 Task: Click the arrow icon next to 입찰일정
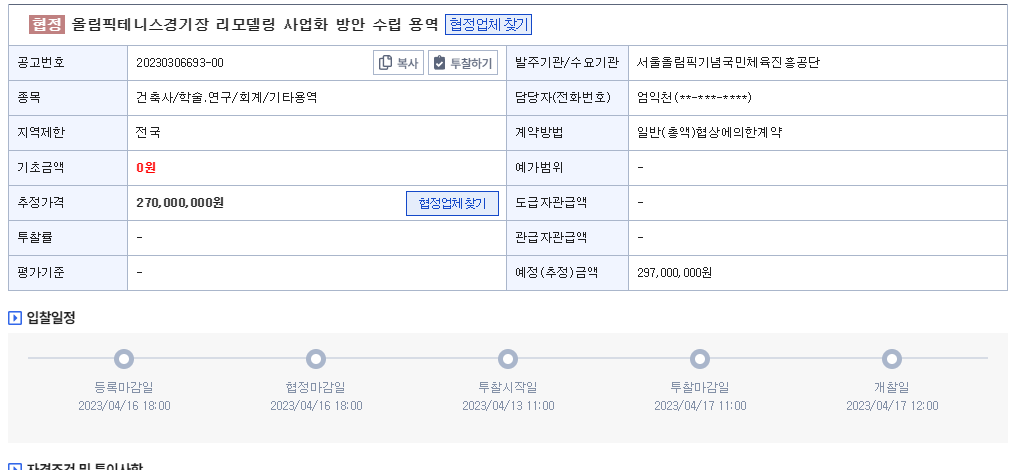(15, 318)
